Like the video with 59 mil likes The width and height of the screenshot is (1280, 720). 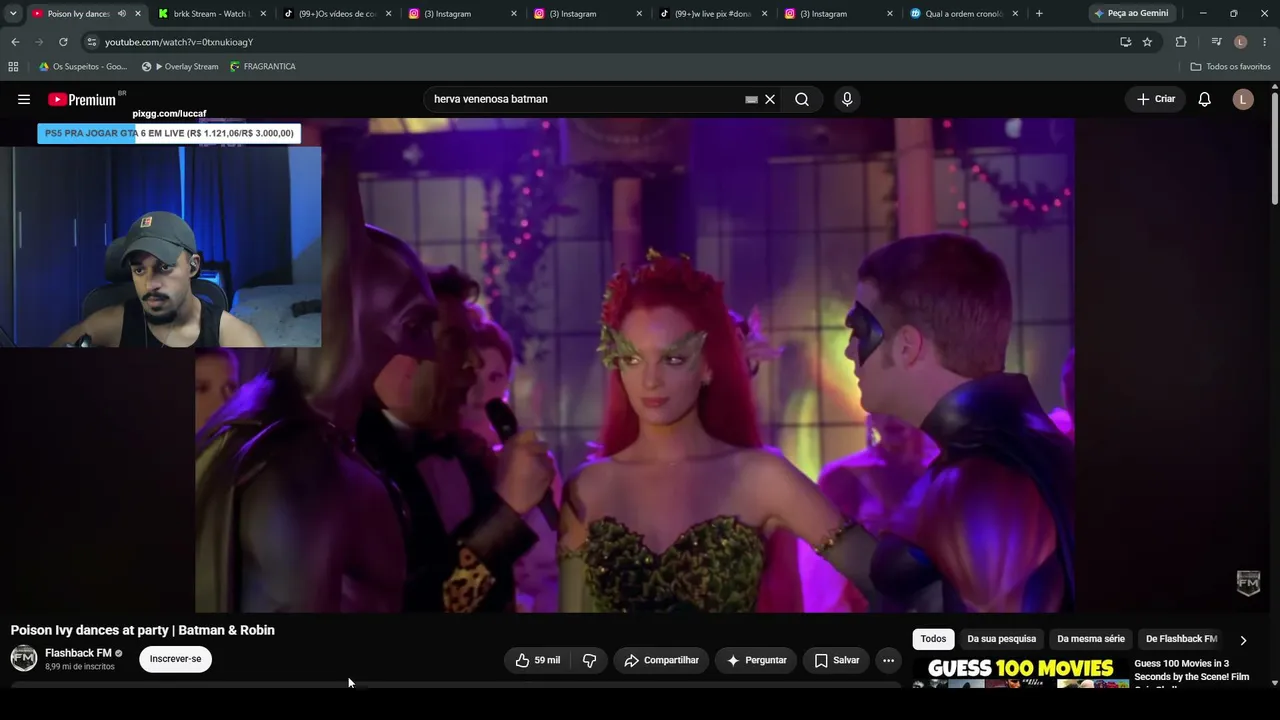point(538,660)
